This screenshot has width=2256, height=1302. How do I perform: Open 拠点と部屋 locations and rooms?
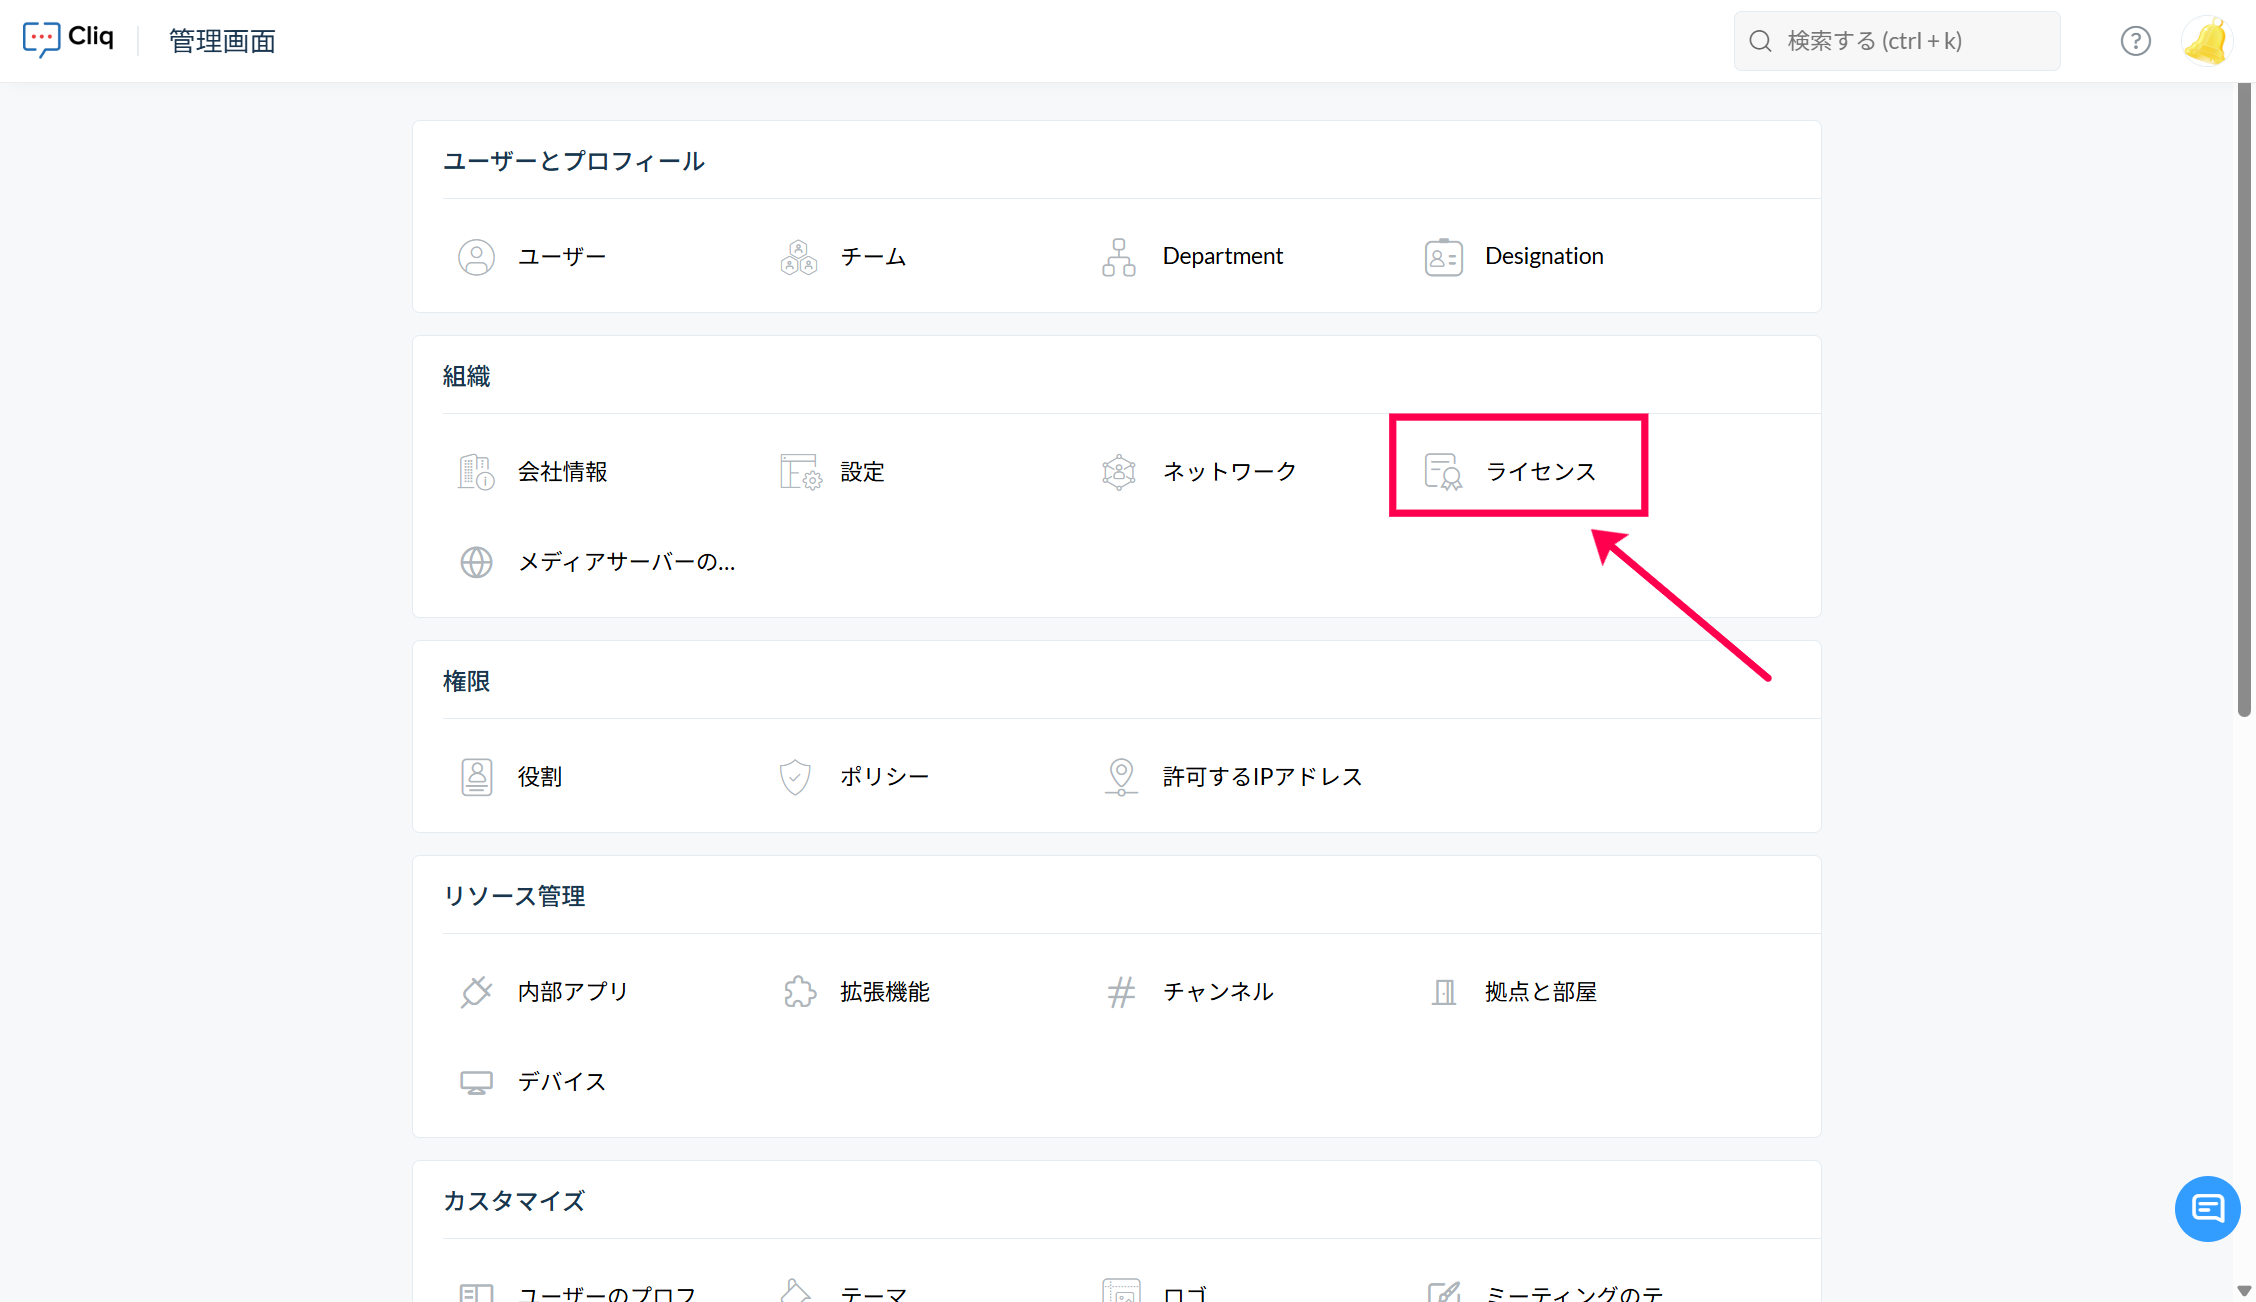click(1540, 992)
